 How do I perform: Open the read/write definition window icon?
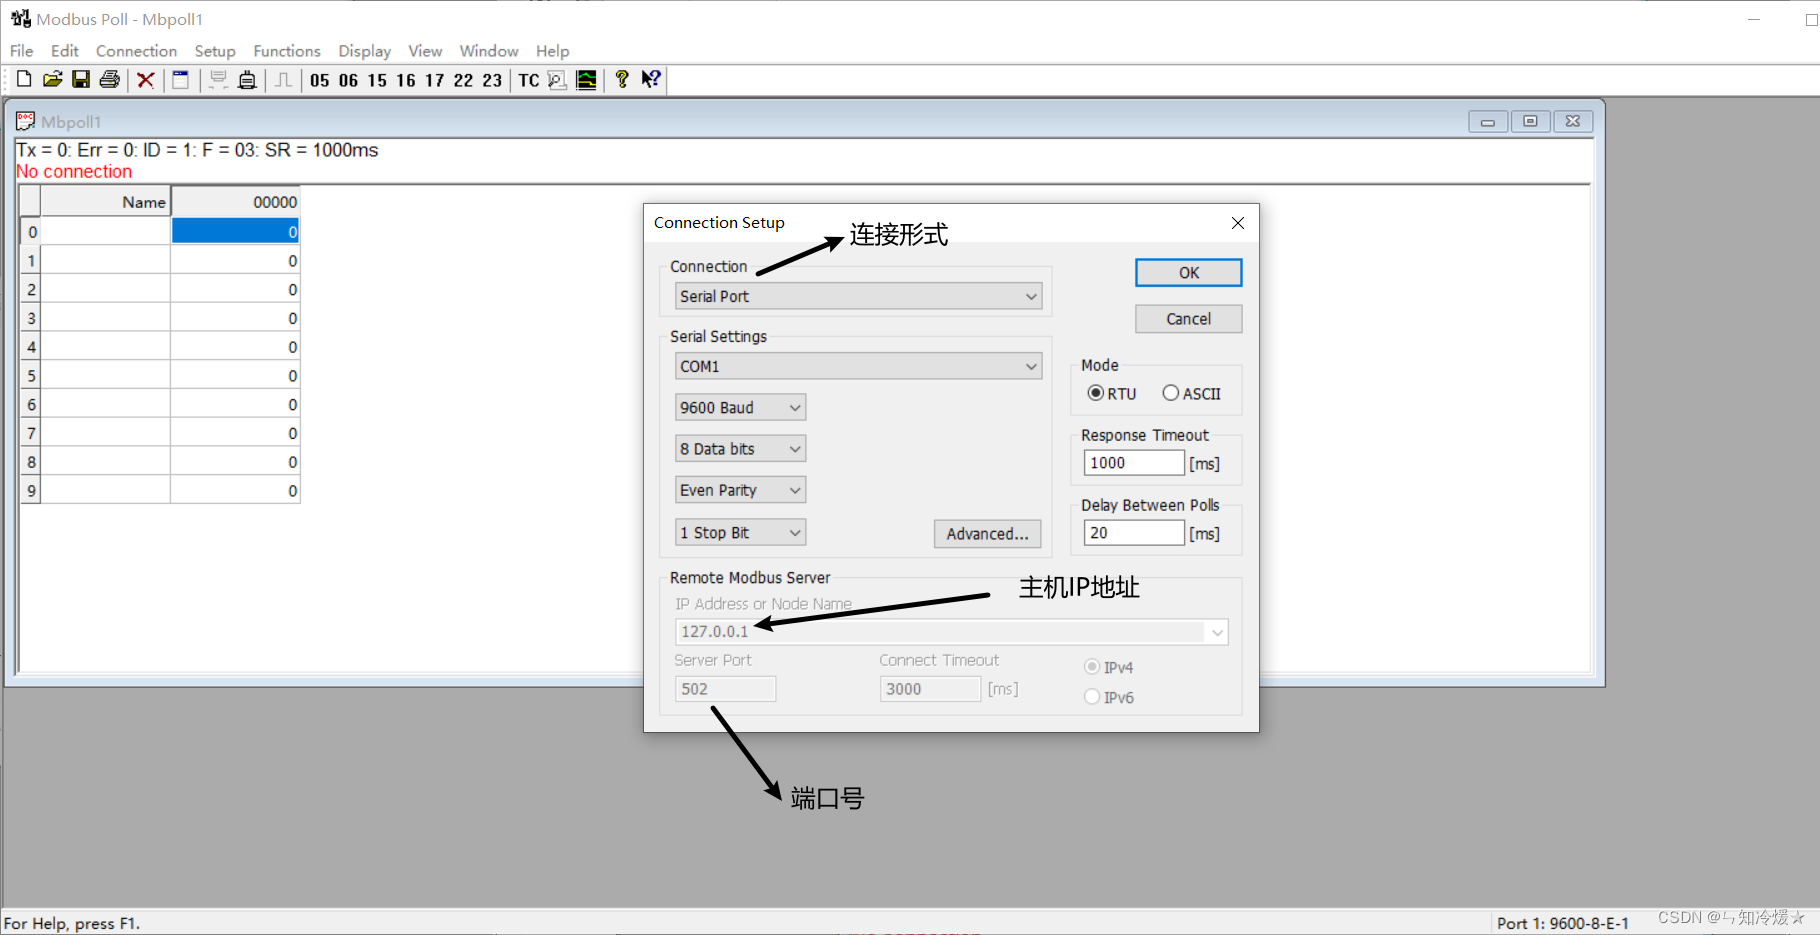[x=181, y=80]
